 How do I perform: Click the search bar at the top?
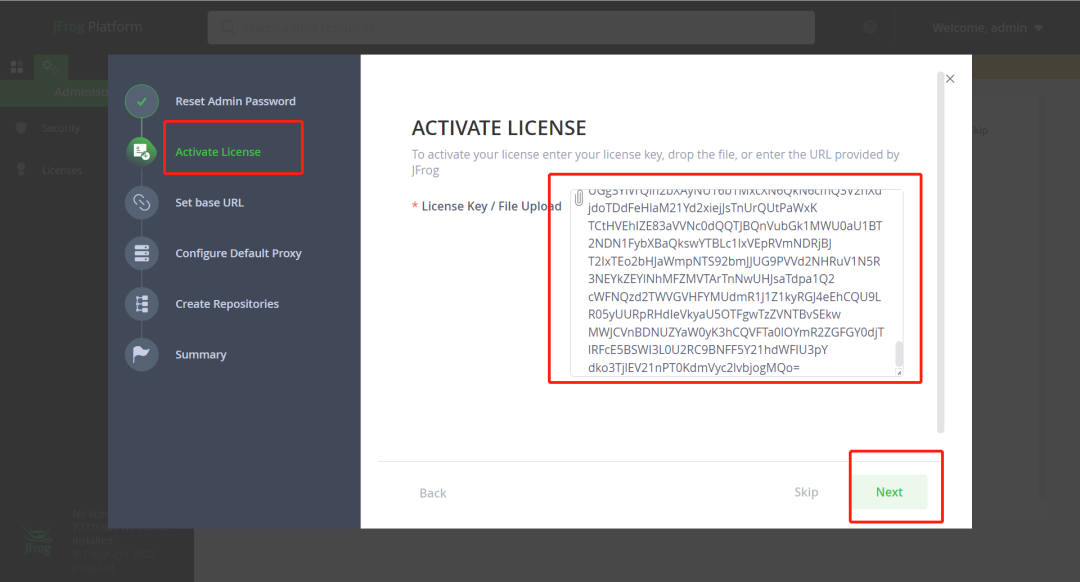510,27
